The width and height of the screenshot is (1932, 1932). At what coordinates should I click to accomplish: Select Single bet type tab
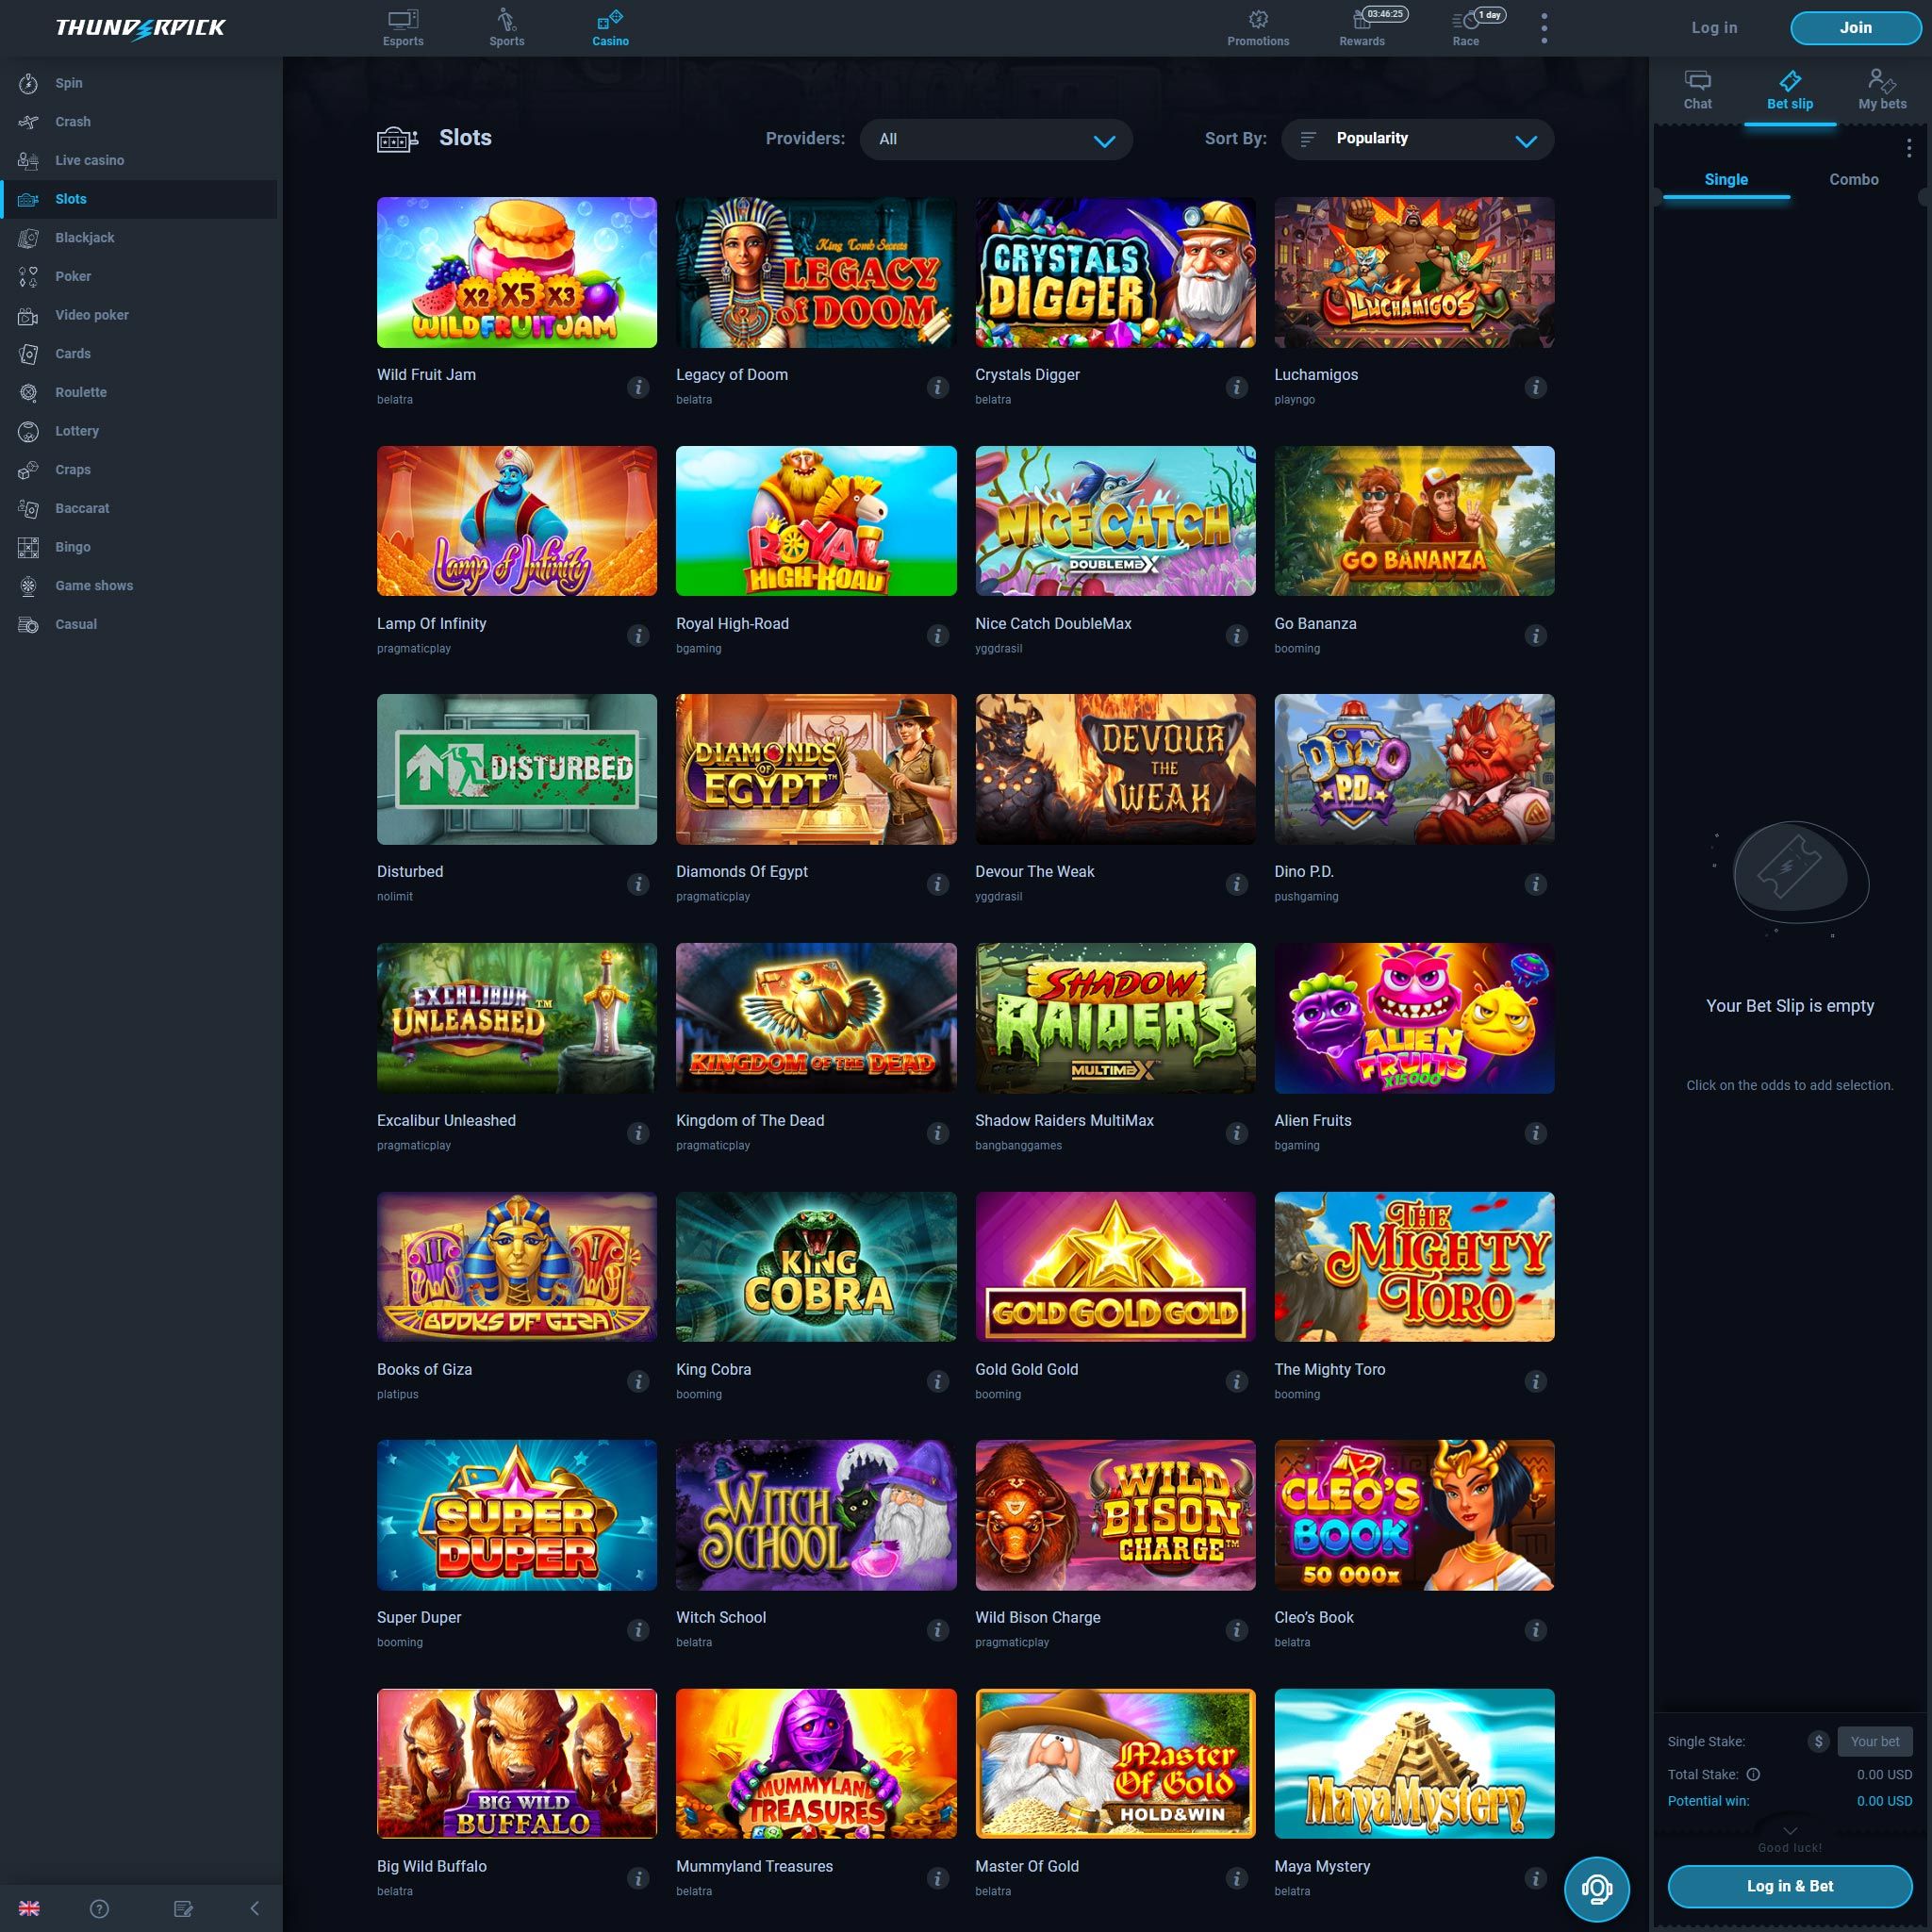click(x=1726, y=179)
